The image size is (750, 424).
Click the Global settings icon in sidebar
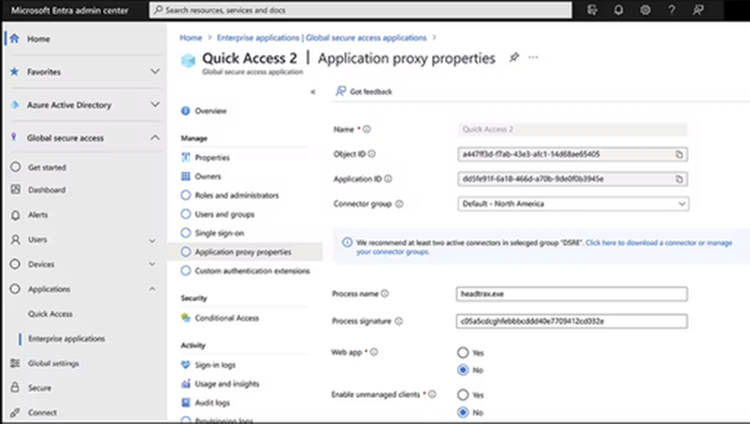(x=15, y=363)
